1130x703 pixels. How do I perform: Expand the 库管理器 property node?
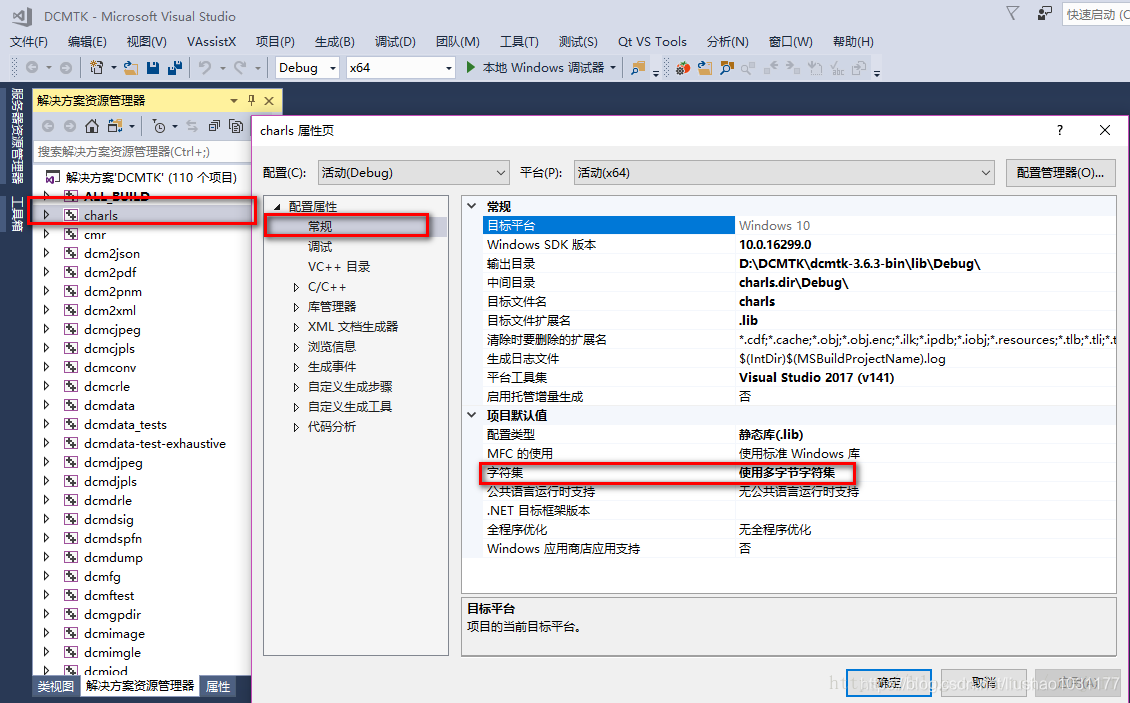click(x=296, y=307)
